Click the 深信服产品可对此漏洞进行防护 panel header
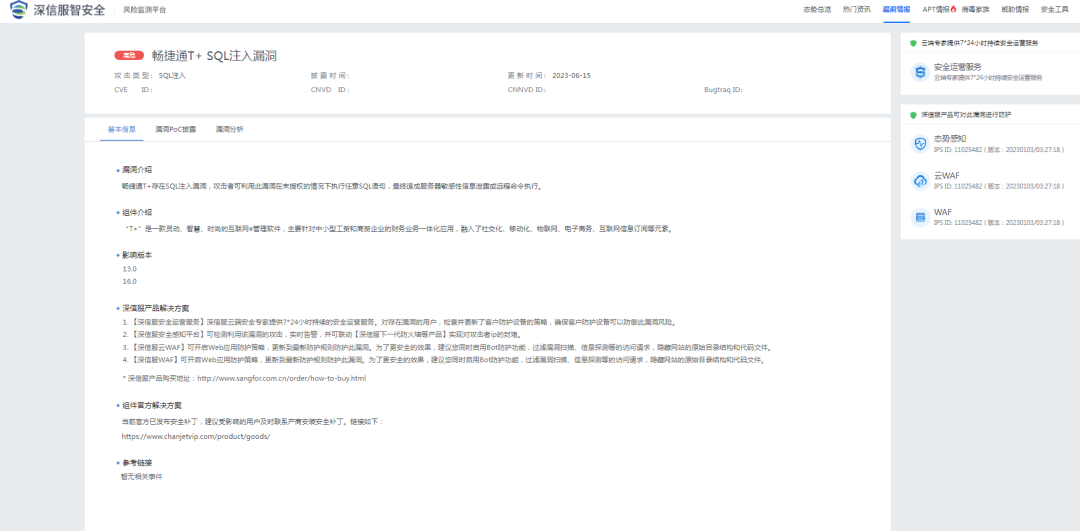1080x531 pixels. [966, 115]
